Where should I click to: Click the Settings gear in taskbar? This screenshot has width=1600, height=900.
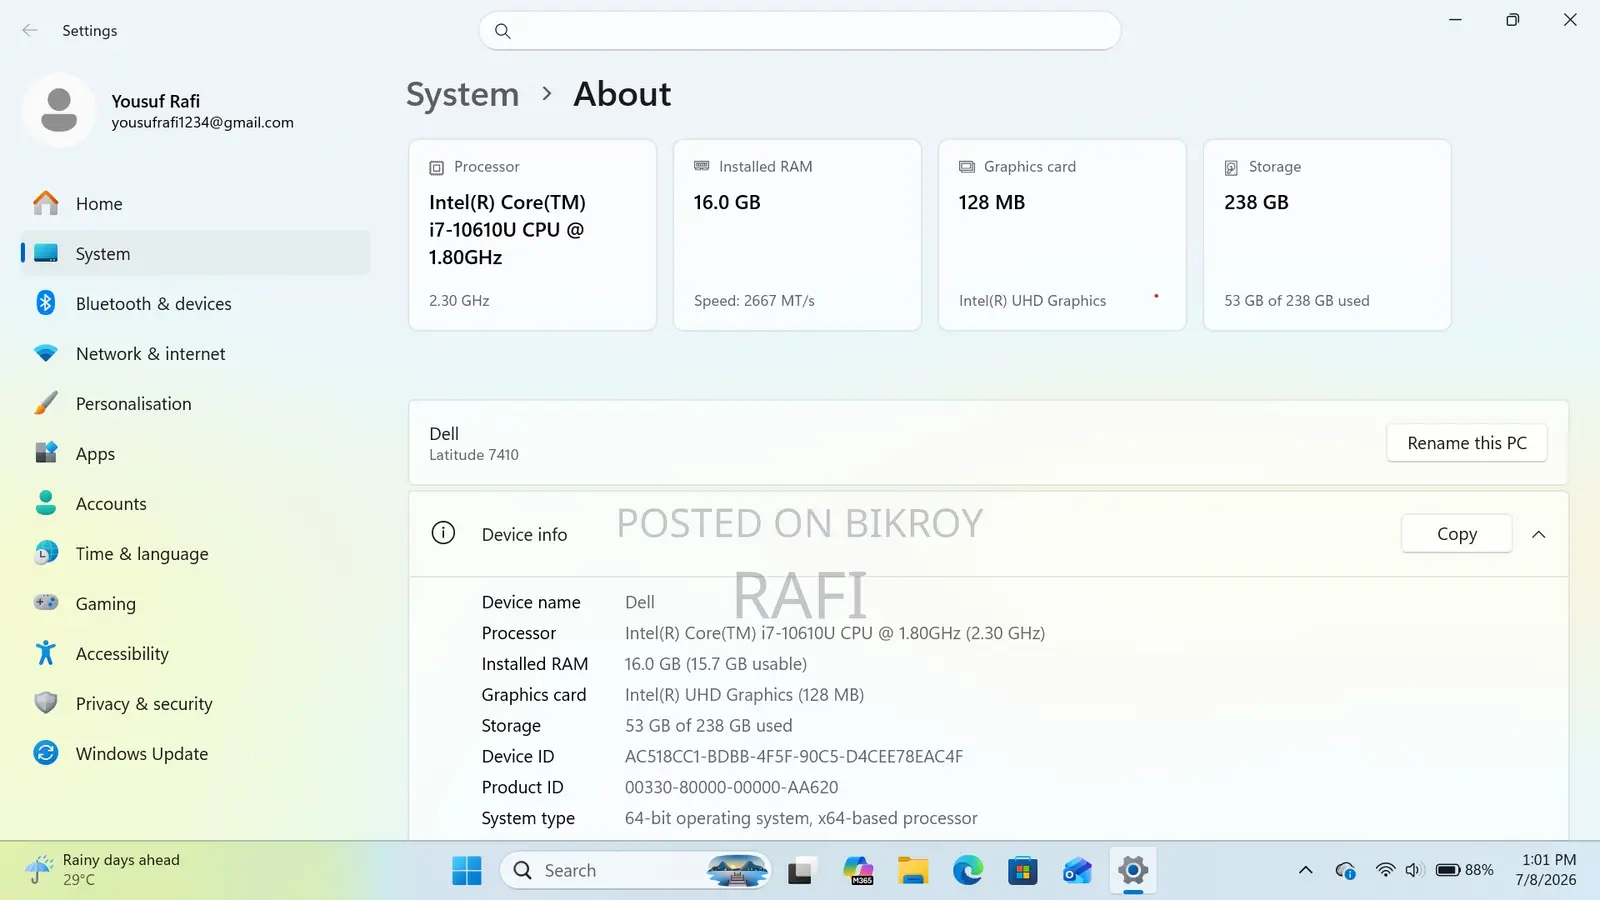coord(1133,871)
